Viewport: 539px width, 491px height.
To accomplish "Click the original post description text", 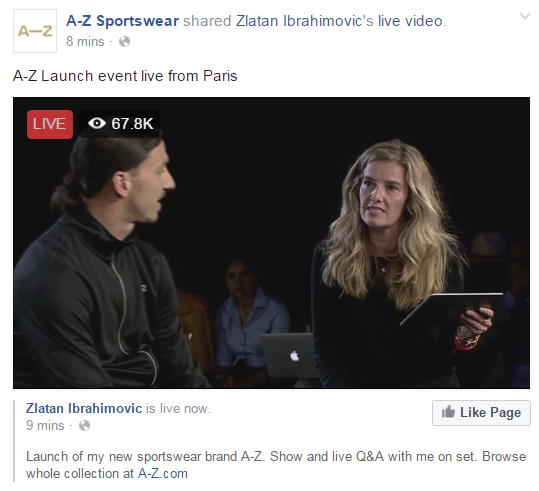I will 276,465.
